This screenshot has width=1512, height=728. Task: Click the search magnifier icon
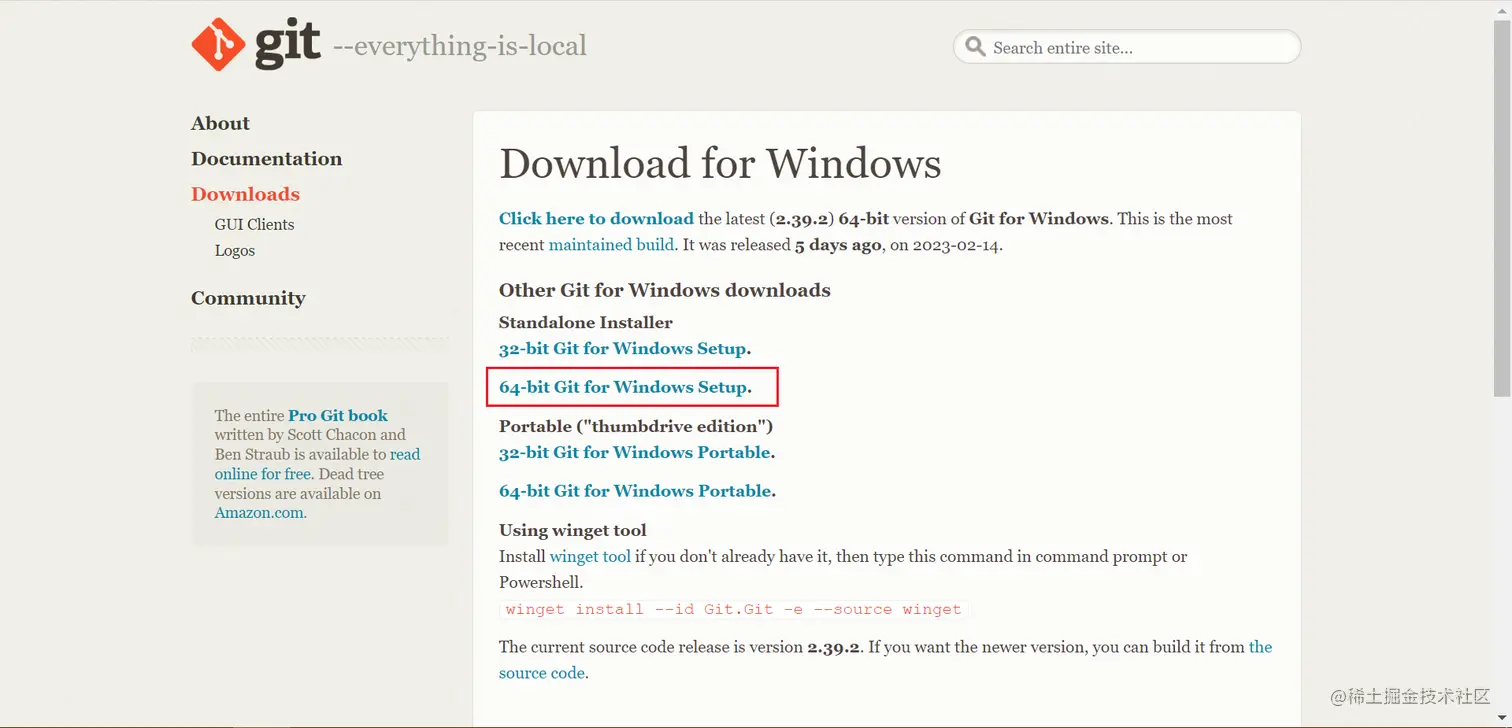tap(975, 47)
